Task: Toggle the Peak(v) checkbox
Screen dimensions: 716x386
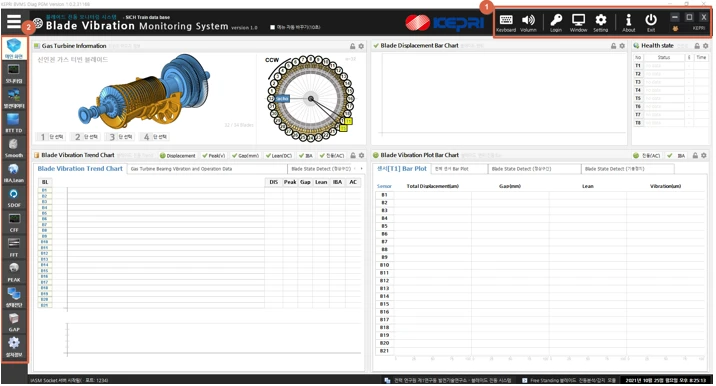Action: click(214, 156)
